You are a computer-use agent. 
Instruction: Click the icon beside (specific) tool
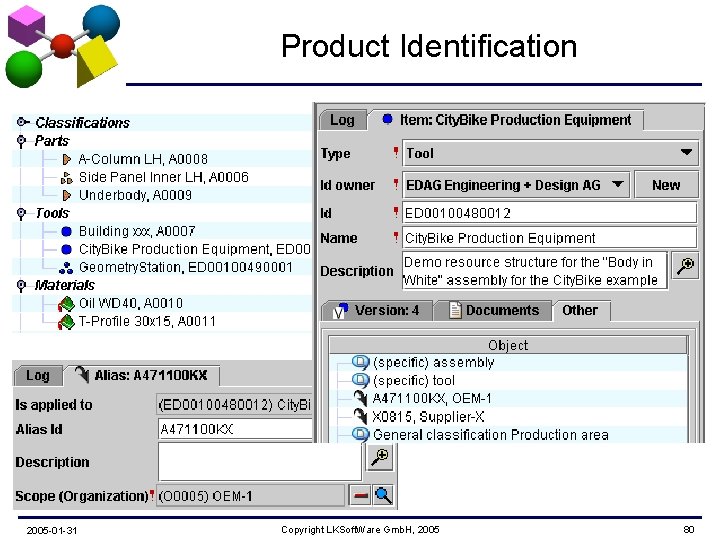(360, 380)
